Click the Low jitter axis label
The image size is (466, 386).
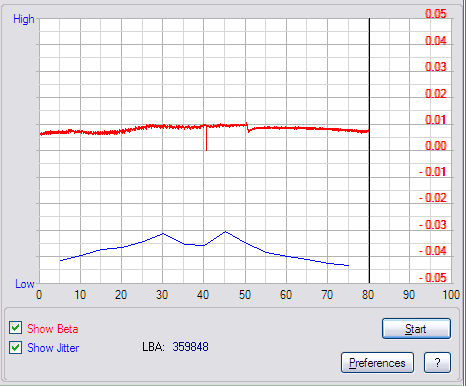tap(25, 284)
